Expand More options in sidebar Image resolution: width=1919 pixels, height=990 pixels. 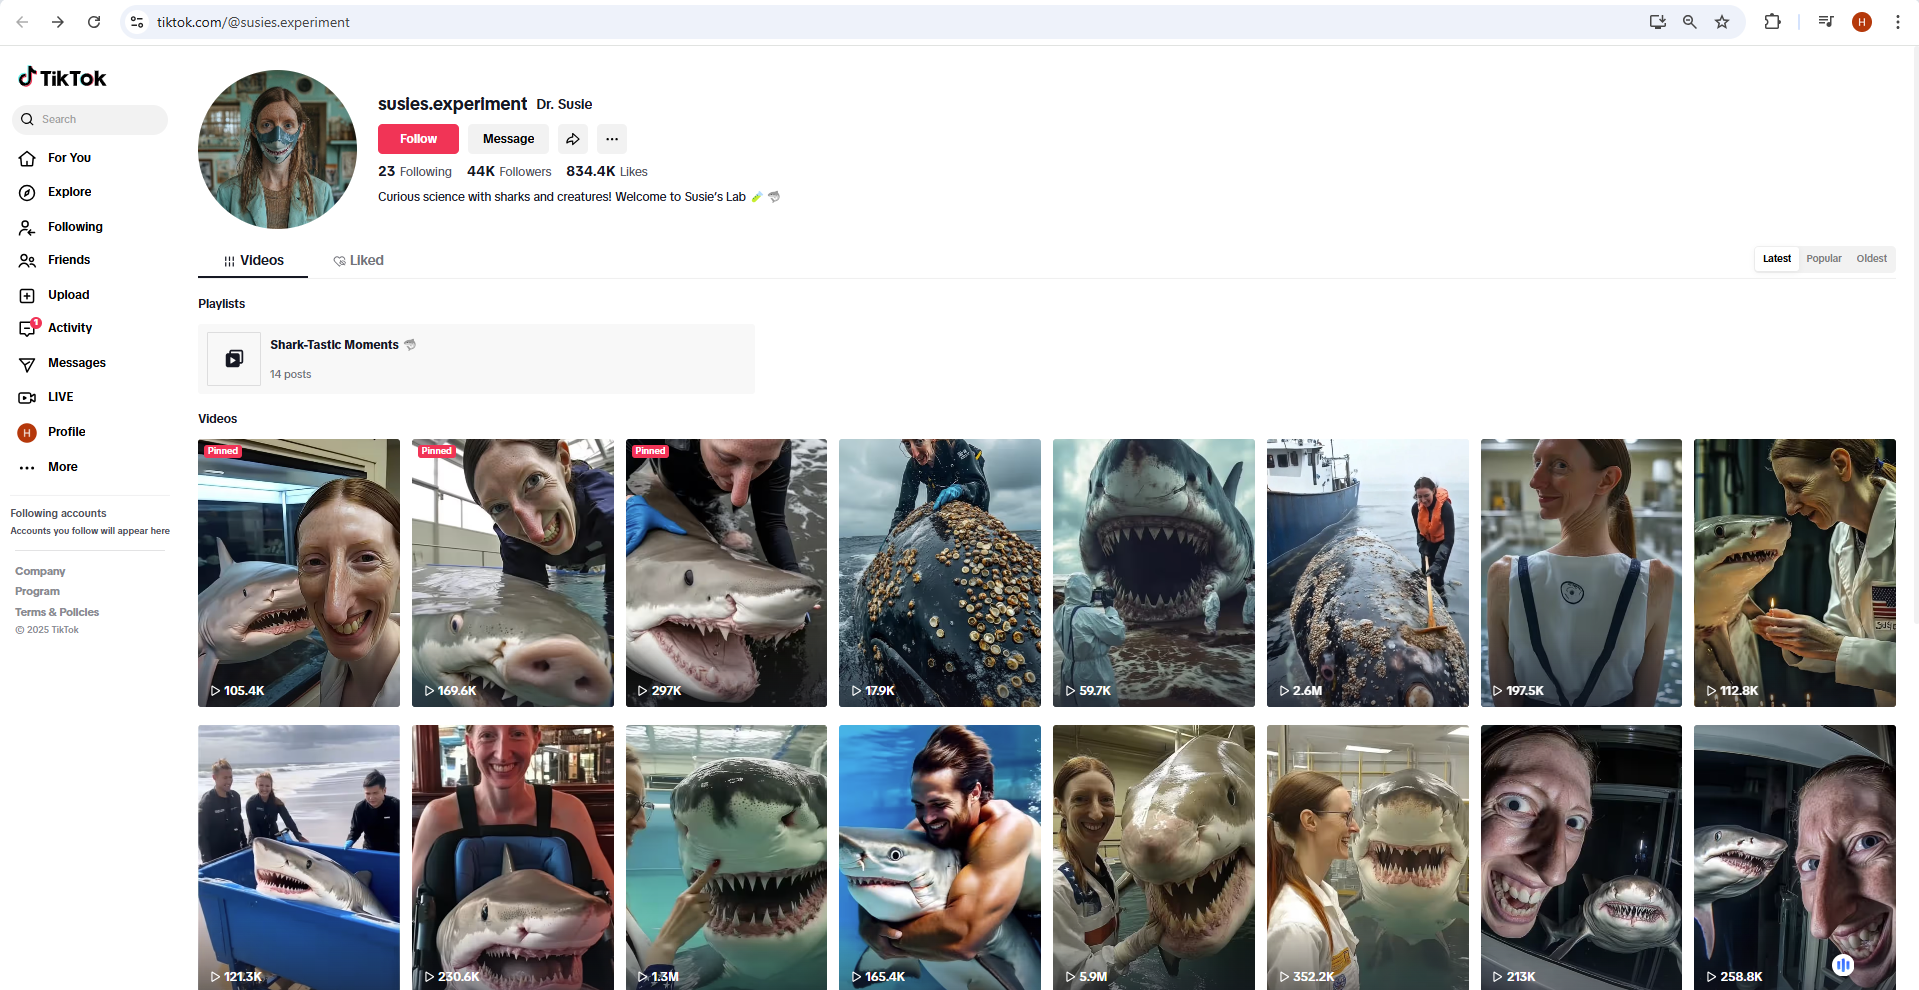[x=27, y=467]
